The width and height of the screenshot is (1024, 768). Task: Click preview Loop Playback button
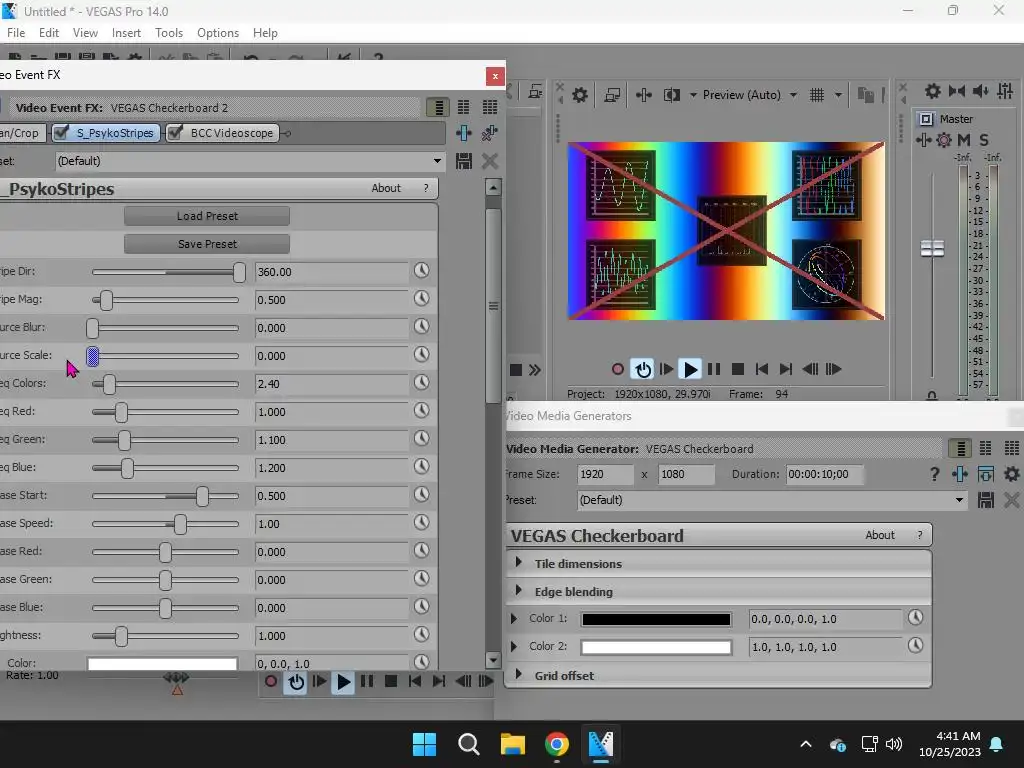[x=643, y=370]
